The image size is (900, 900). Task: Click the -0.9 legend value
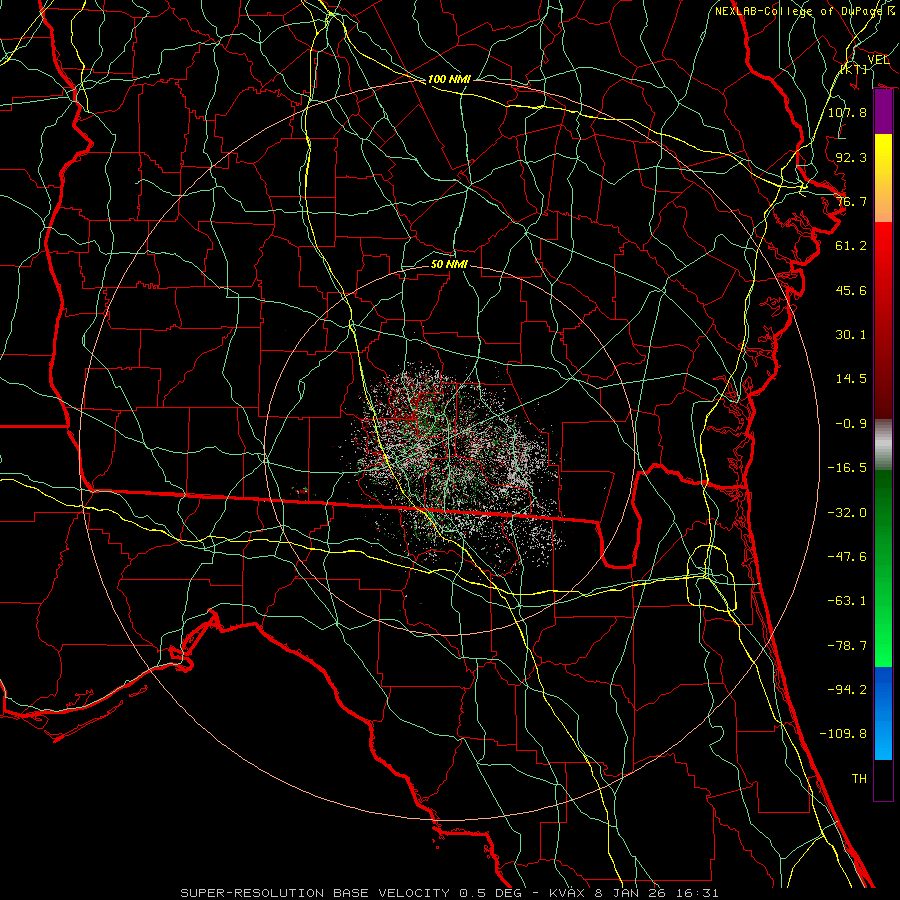pyautogui.click(x=851, y=424)
